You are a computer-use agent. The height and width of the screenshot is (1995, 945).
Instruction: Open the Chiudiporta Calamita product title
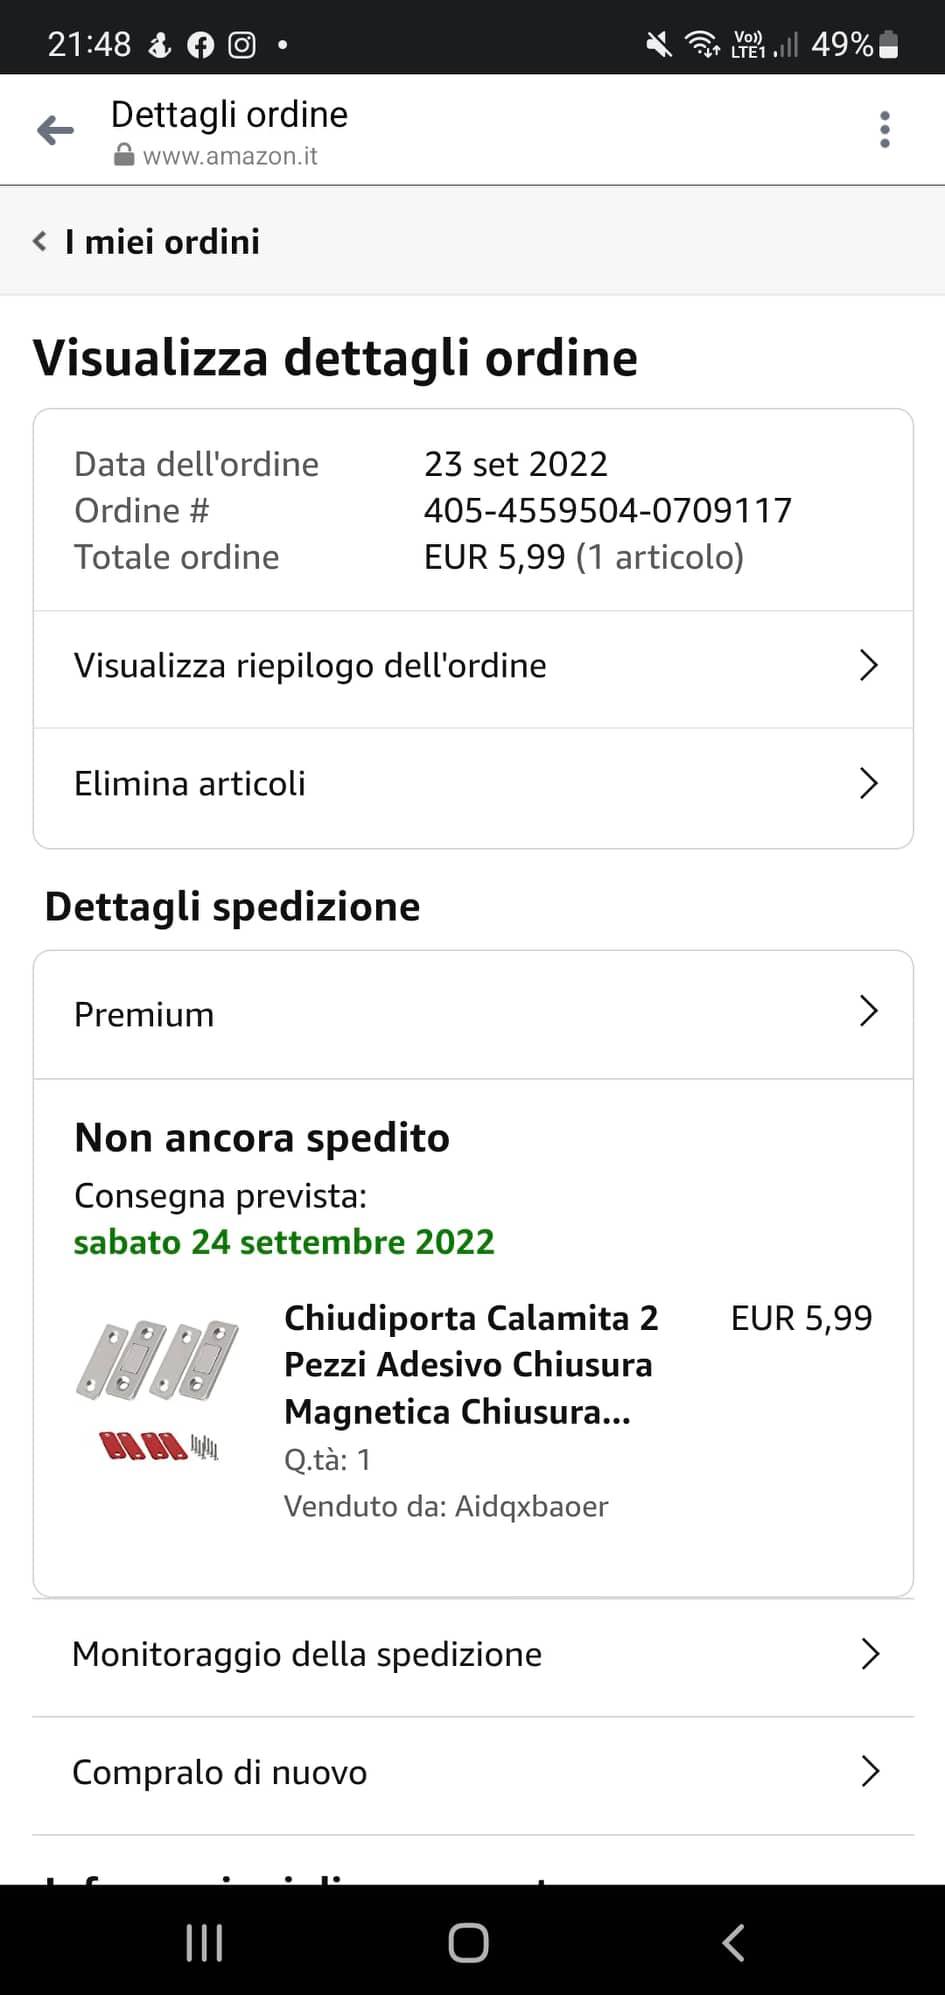tap(471, 1365)
